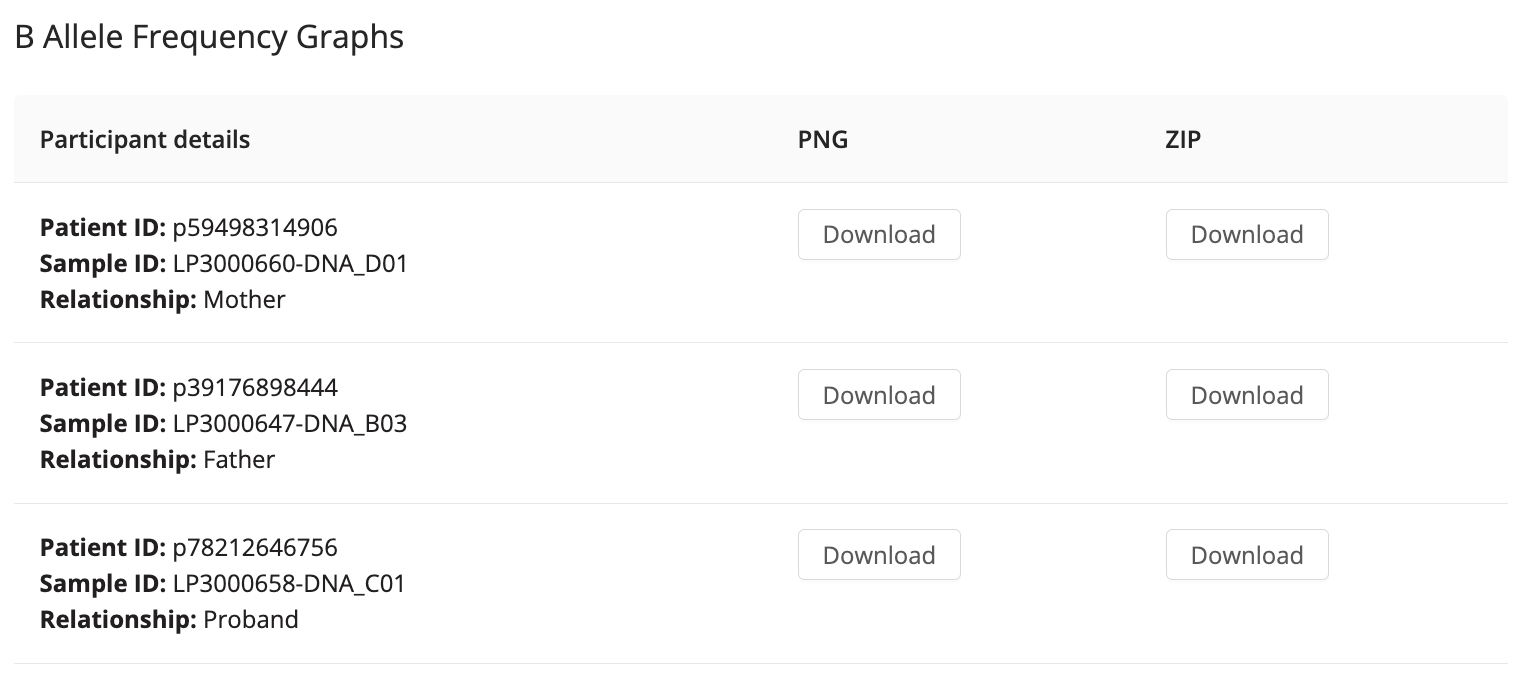This screenshot has height=688, width=1536.
Task: Click the B Allele Frequency Graphs heading
Action: point(209,37)
